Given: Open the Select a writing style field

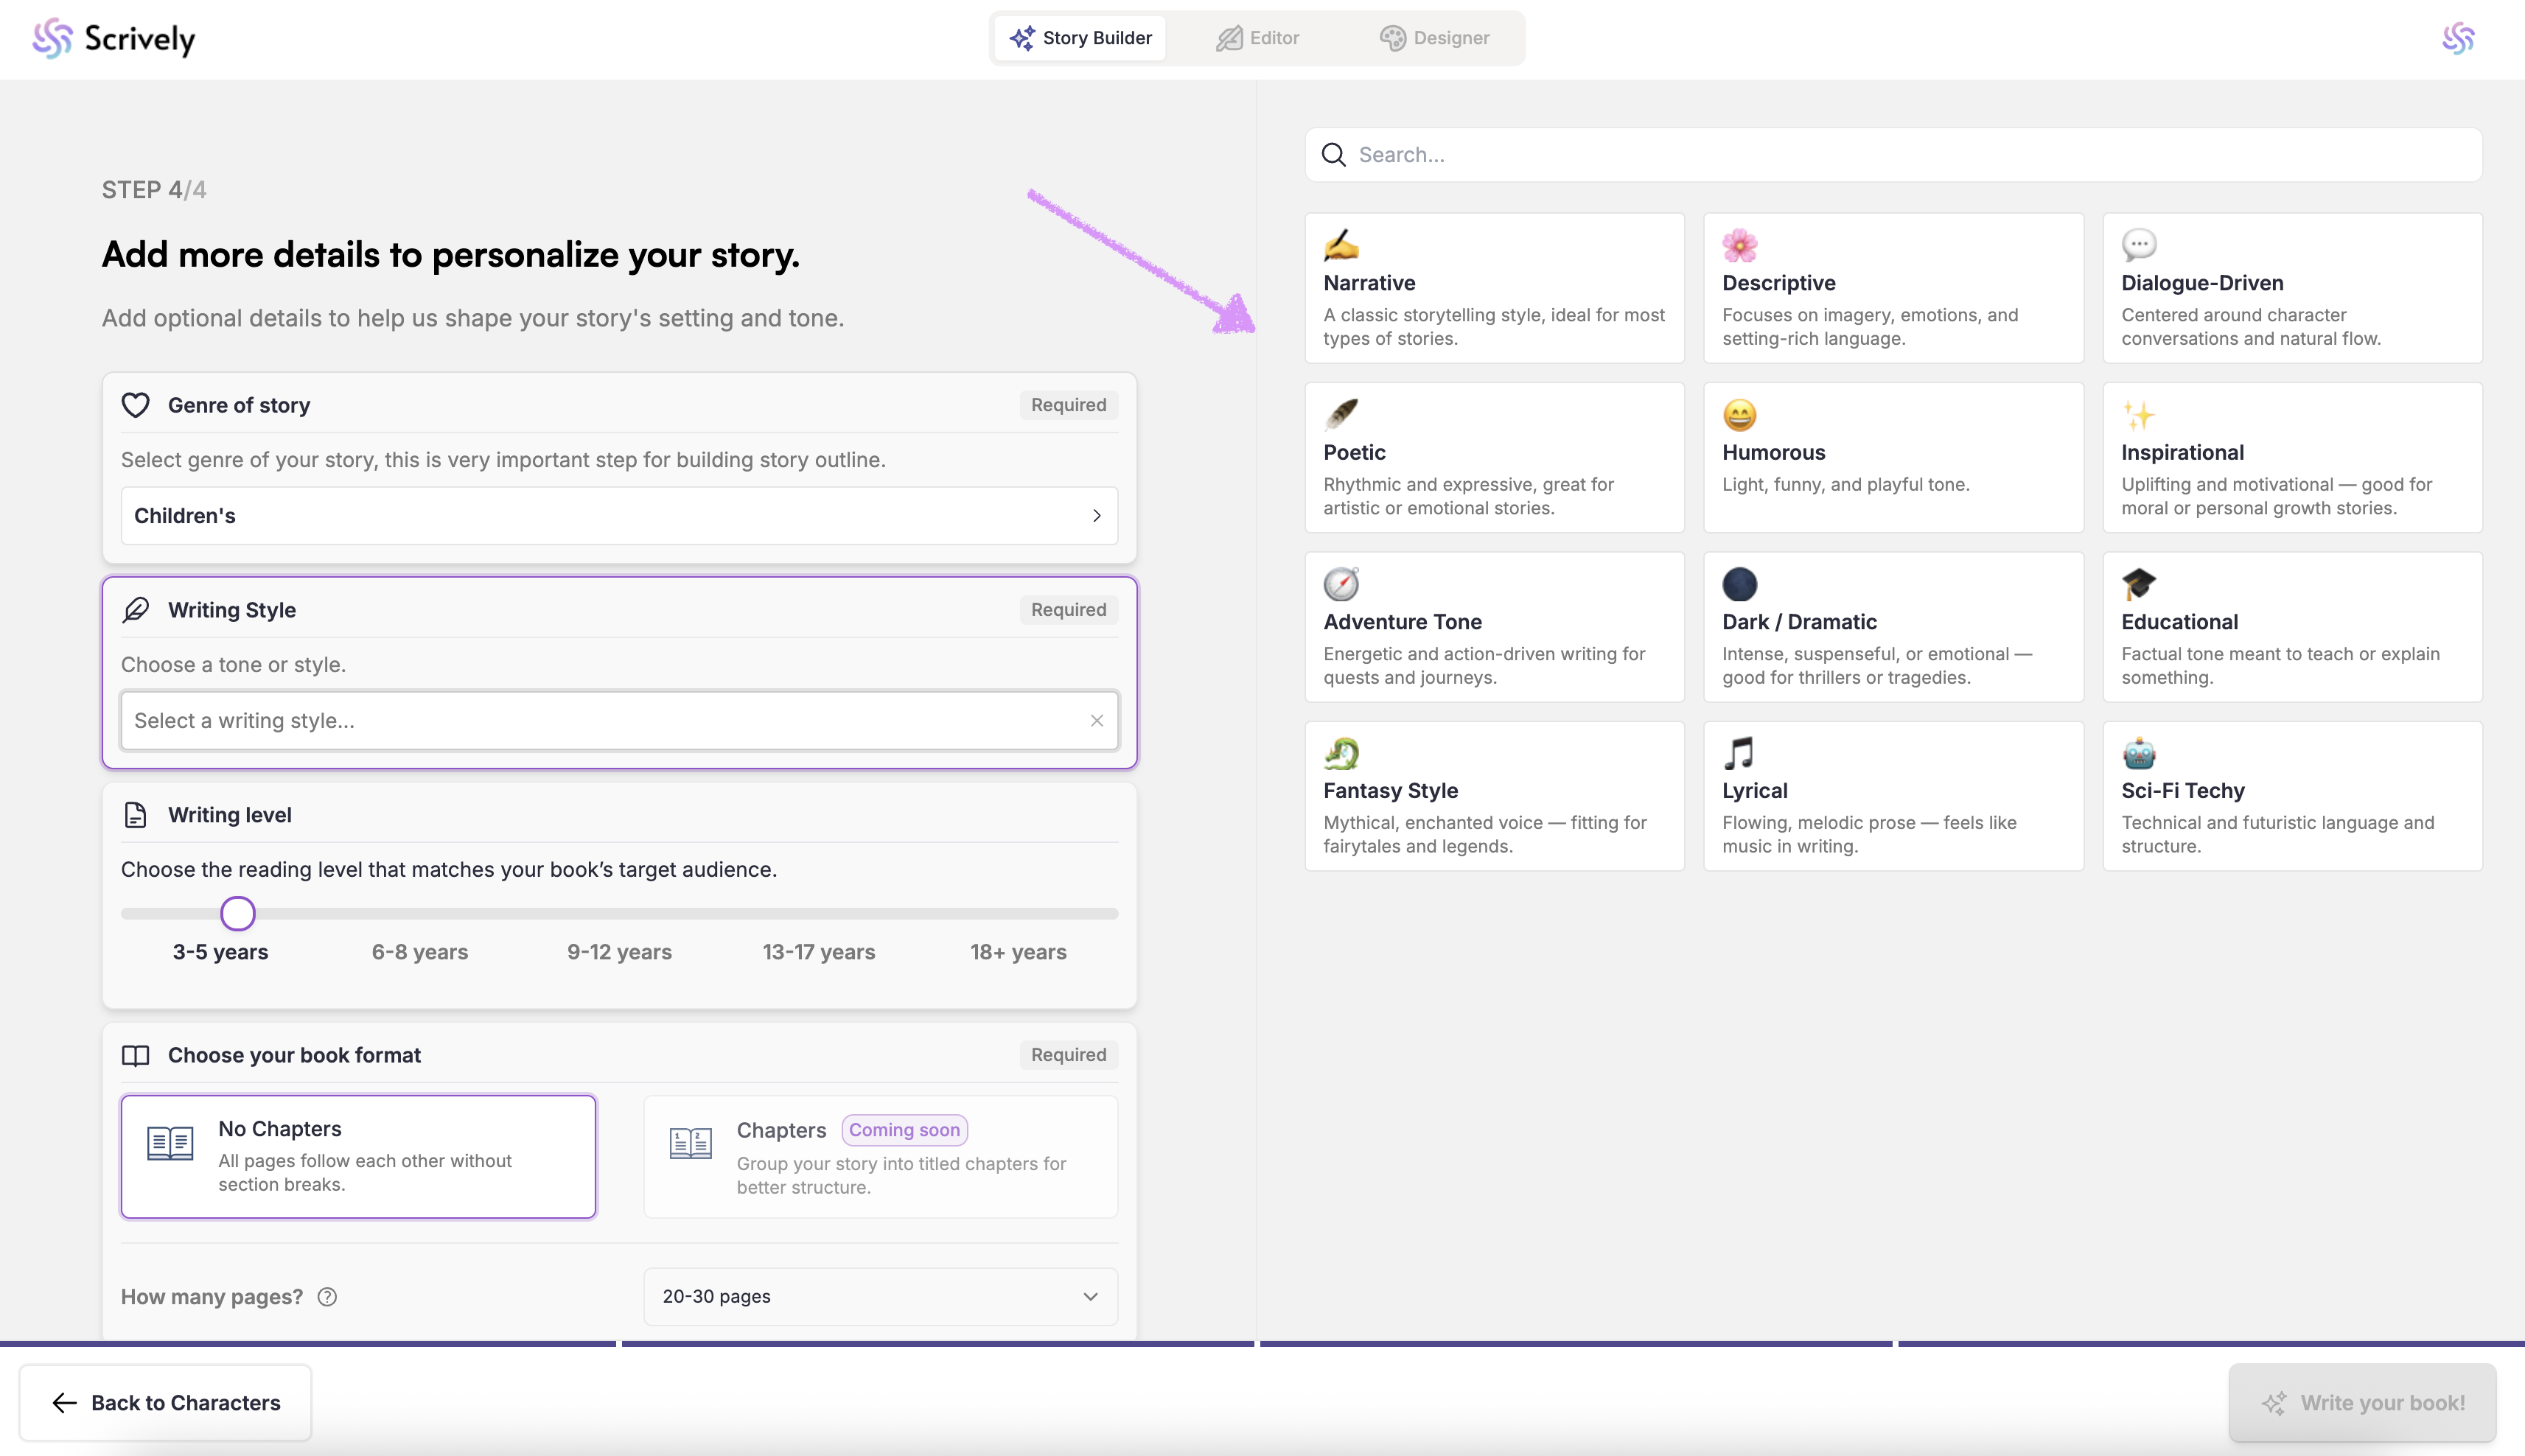Looking at the screenshot, I should pyautogui.click(x=600, y=720).
